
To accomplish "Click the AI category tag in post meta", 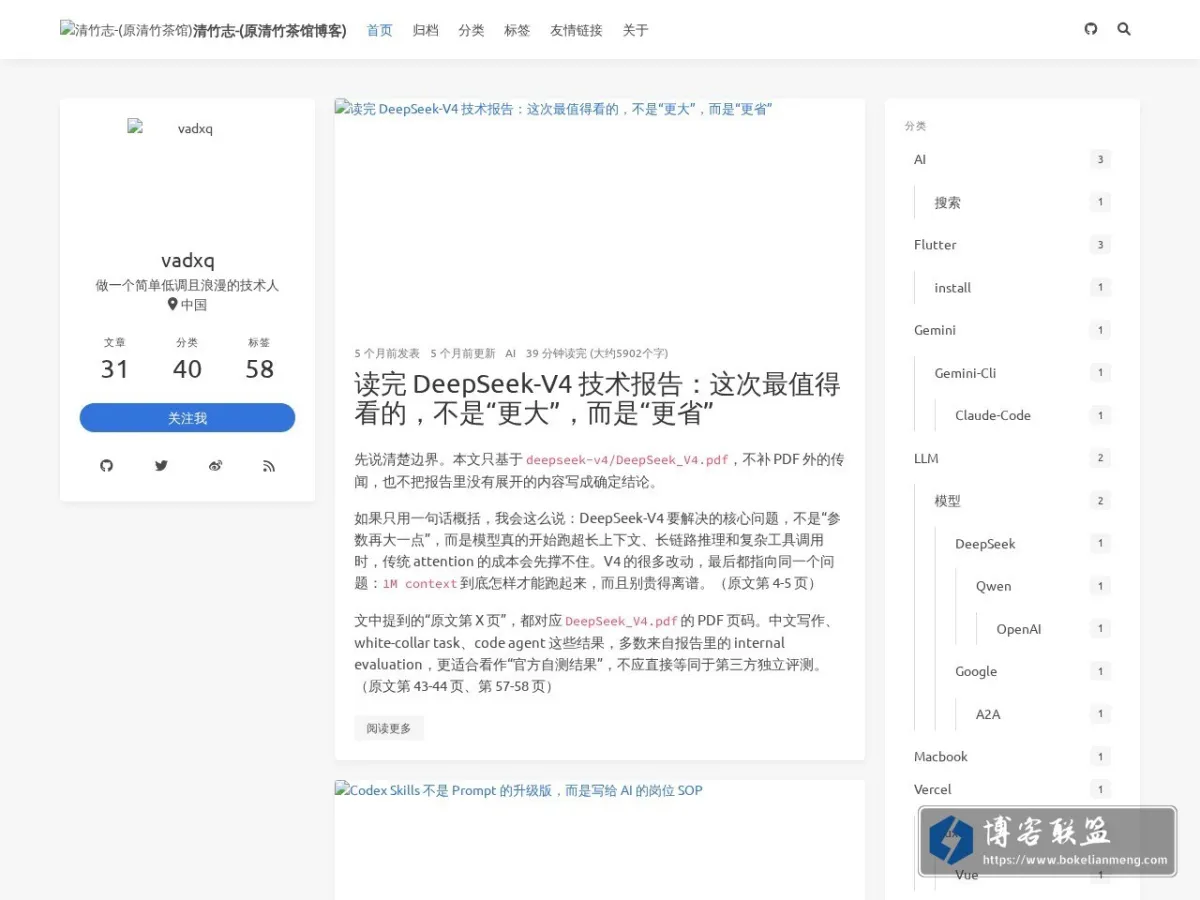I will (511, 353).
